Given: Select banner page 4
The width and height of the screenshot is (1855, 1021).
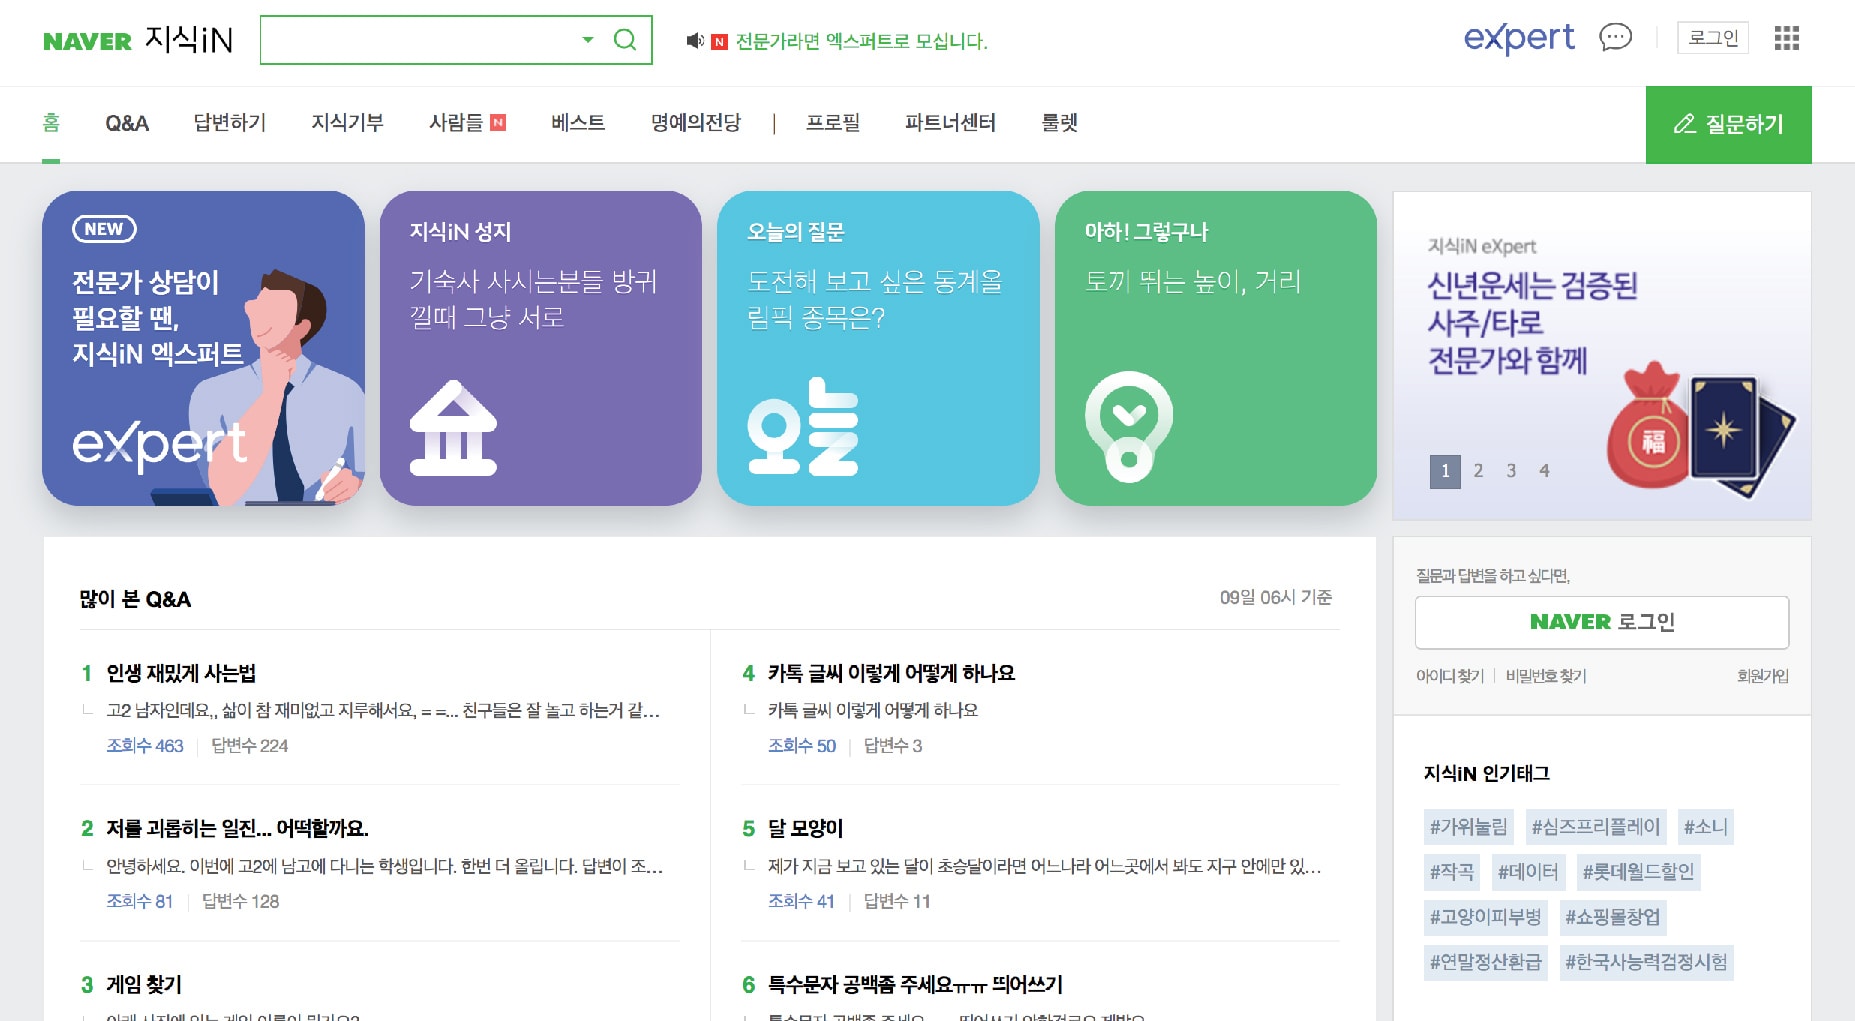Looking at the screenshot, I should 1544,471.
